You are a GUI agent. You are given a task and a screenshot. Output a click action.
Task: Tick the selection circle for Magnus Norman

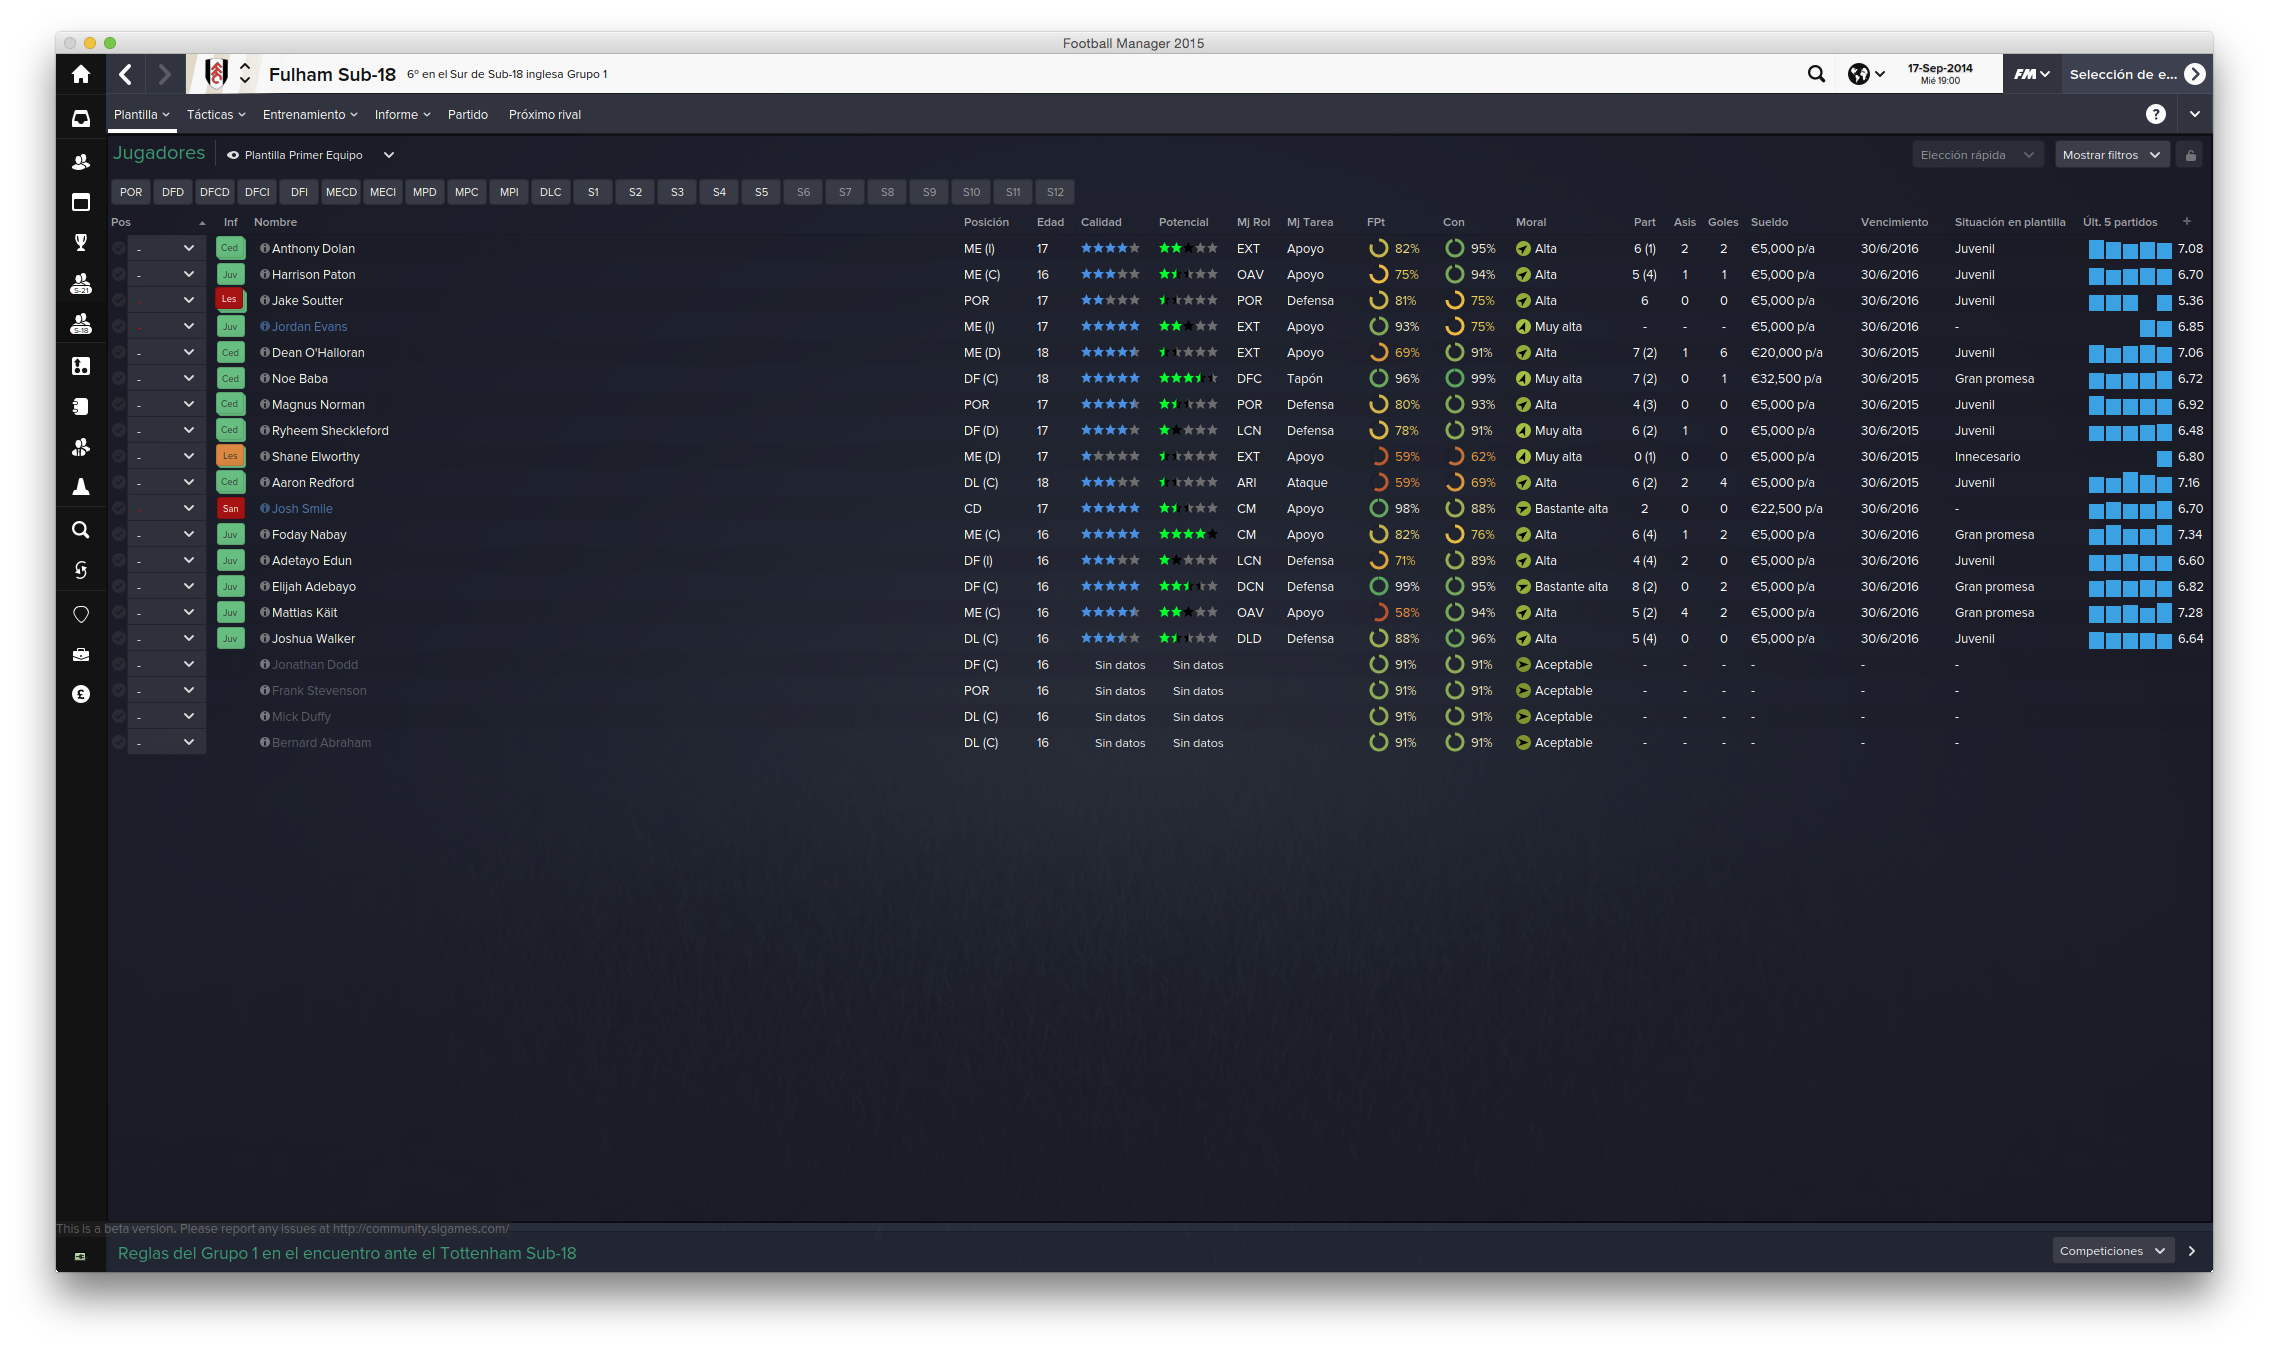click(119, 404)
